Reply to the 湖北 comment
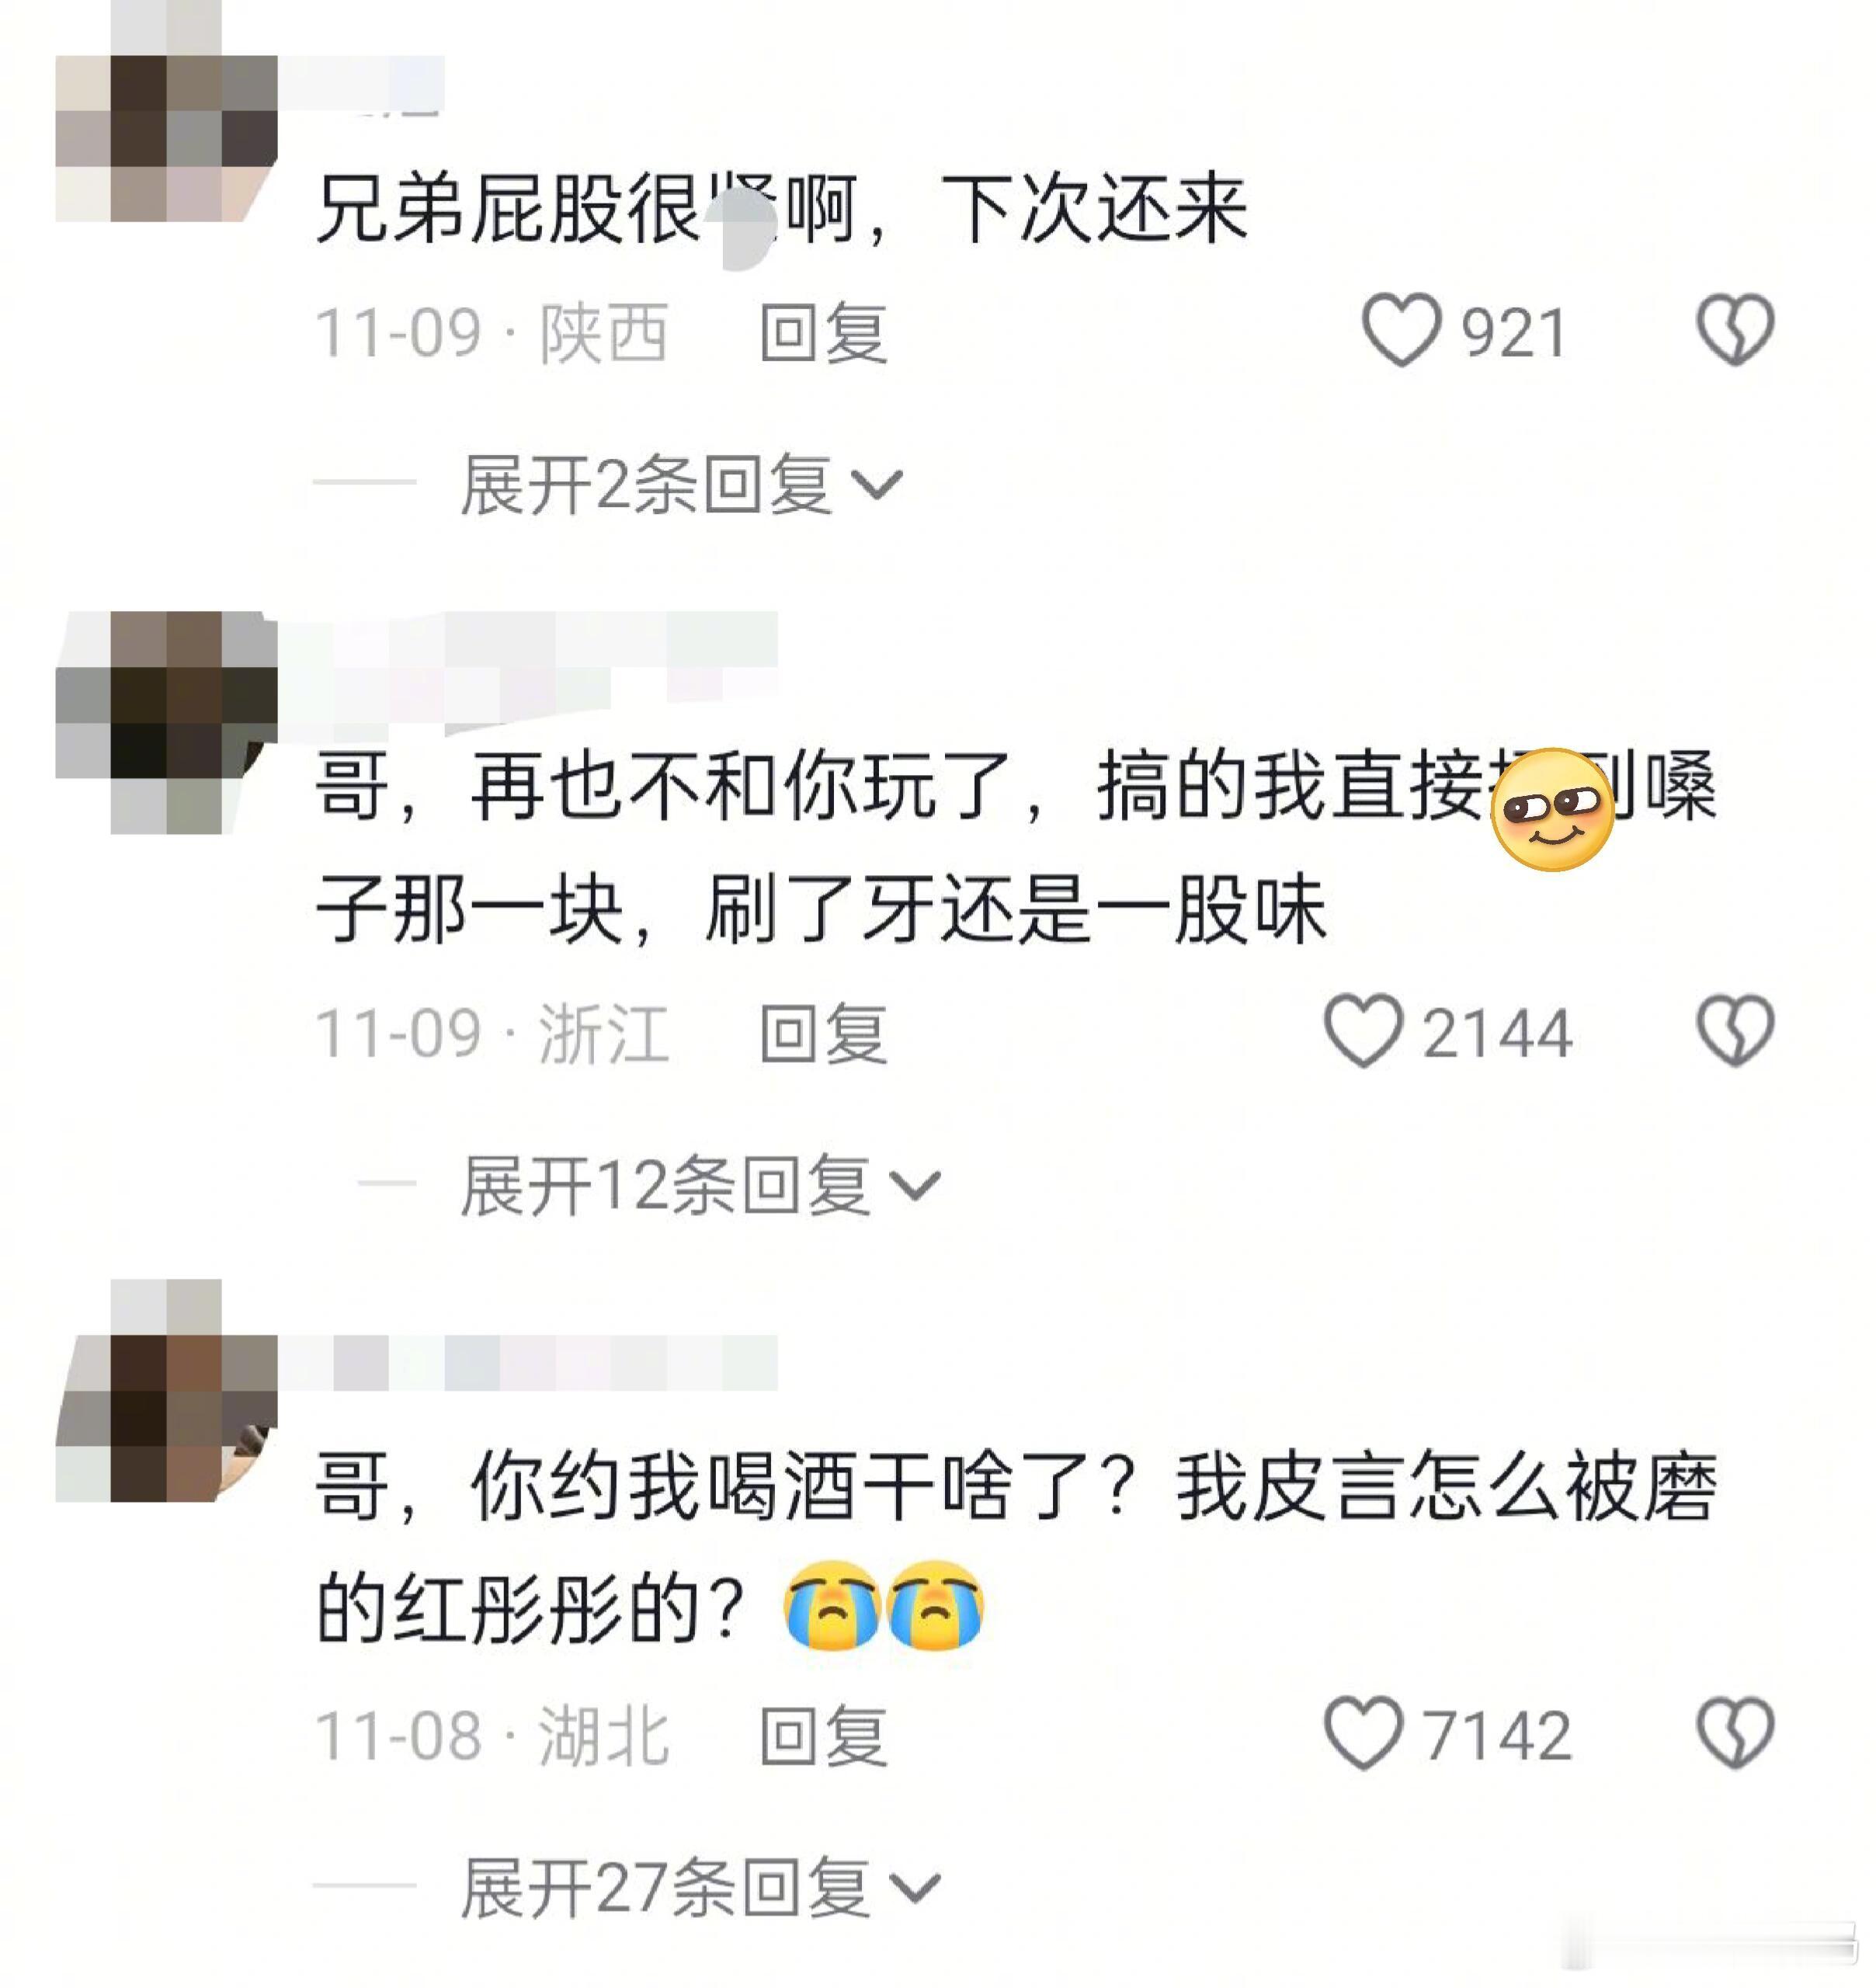 coord(823,1735)
